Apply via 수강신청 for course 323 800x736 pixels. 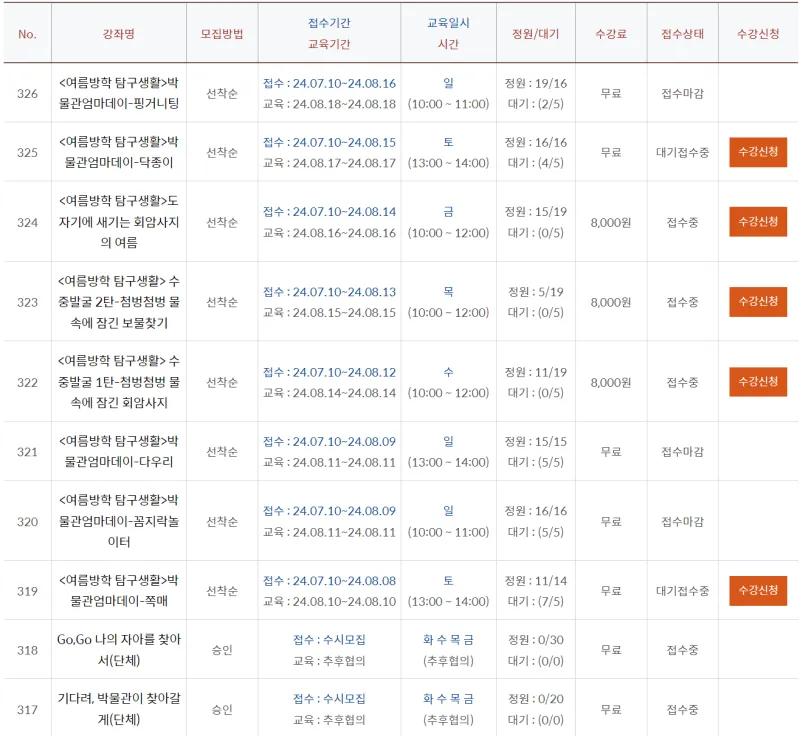758,301
